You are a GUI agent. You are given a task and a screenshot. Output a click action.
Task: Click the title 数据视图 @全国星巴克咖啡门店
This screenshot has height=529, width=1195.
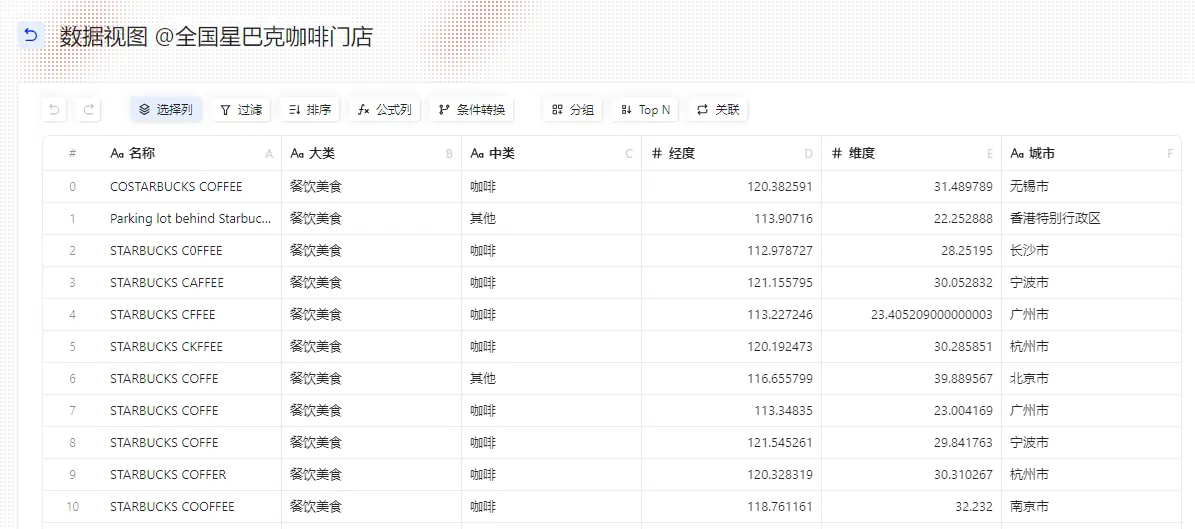[x=216, y=37]
